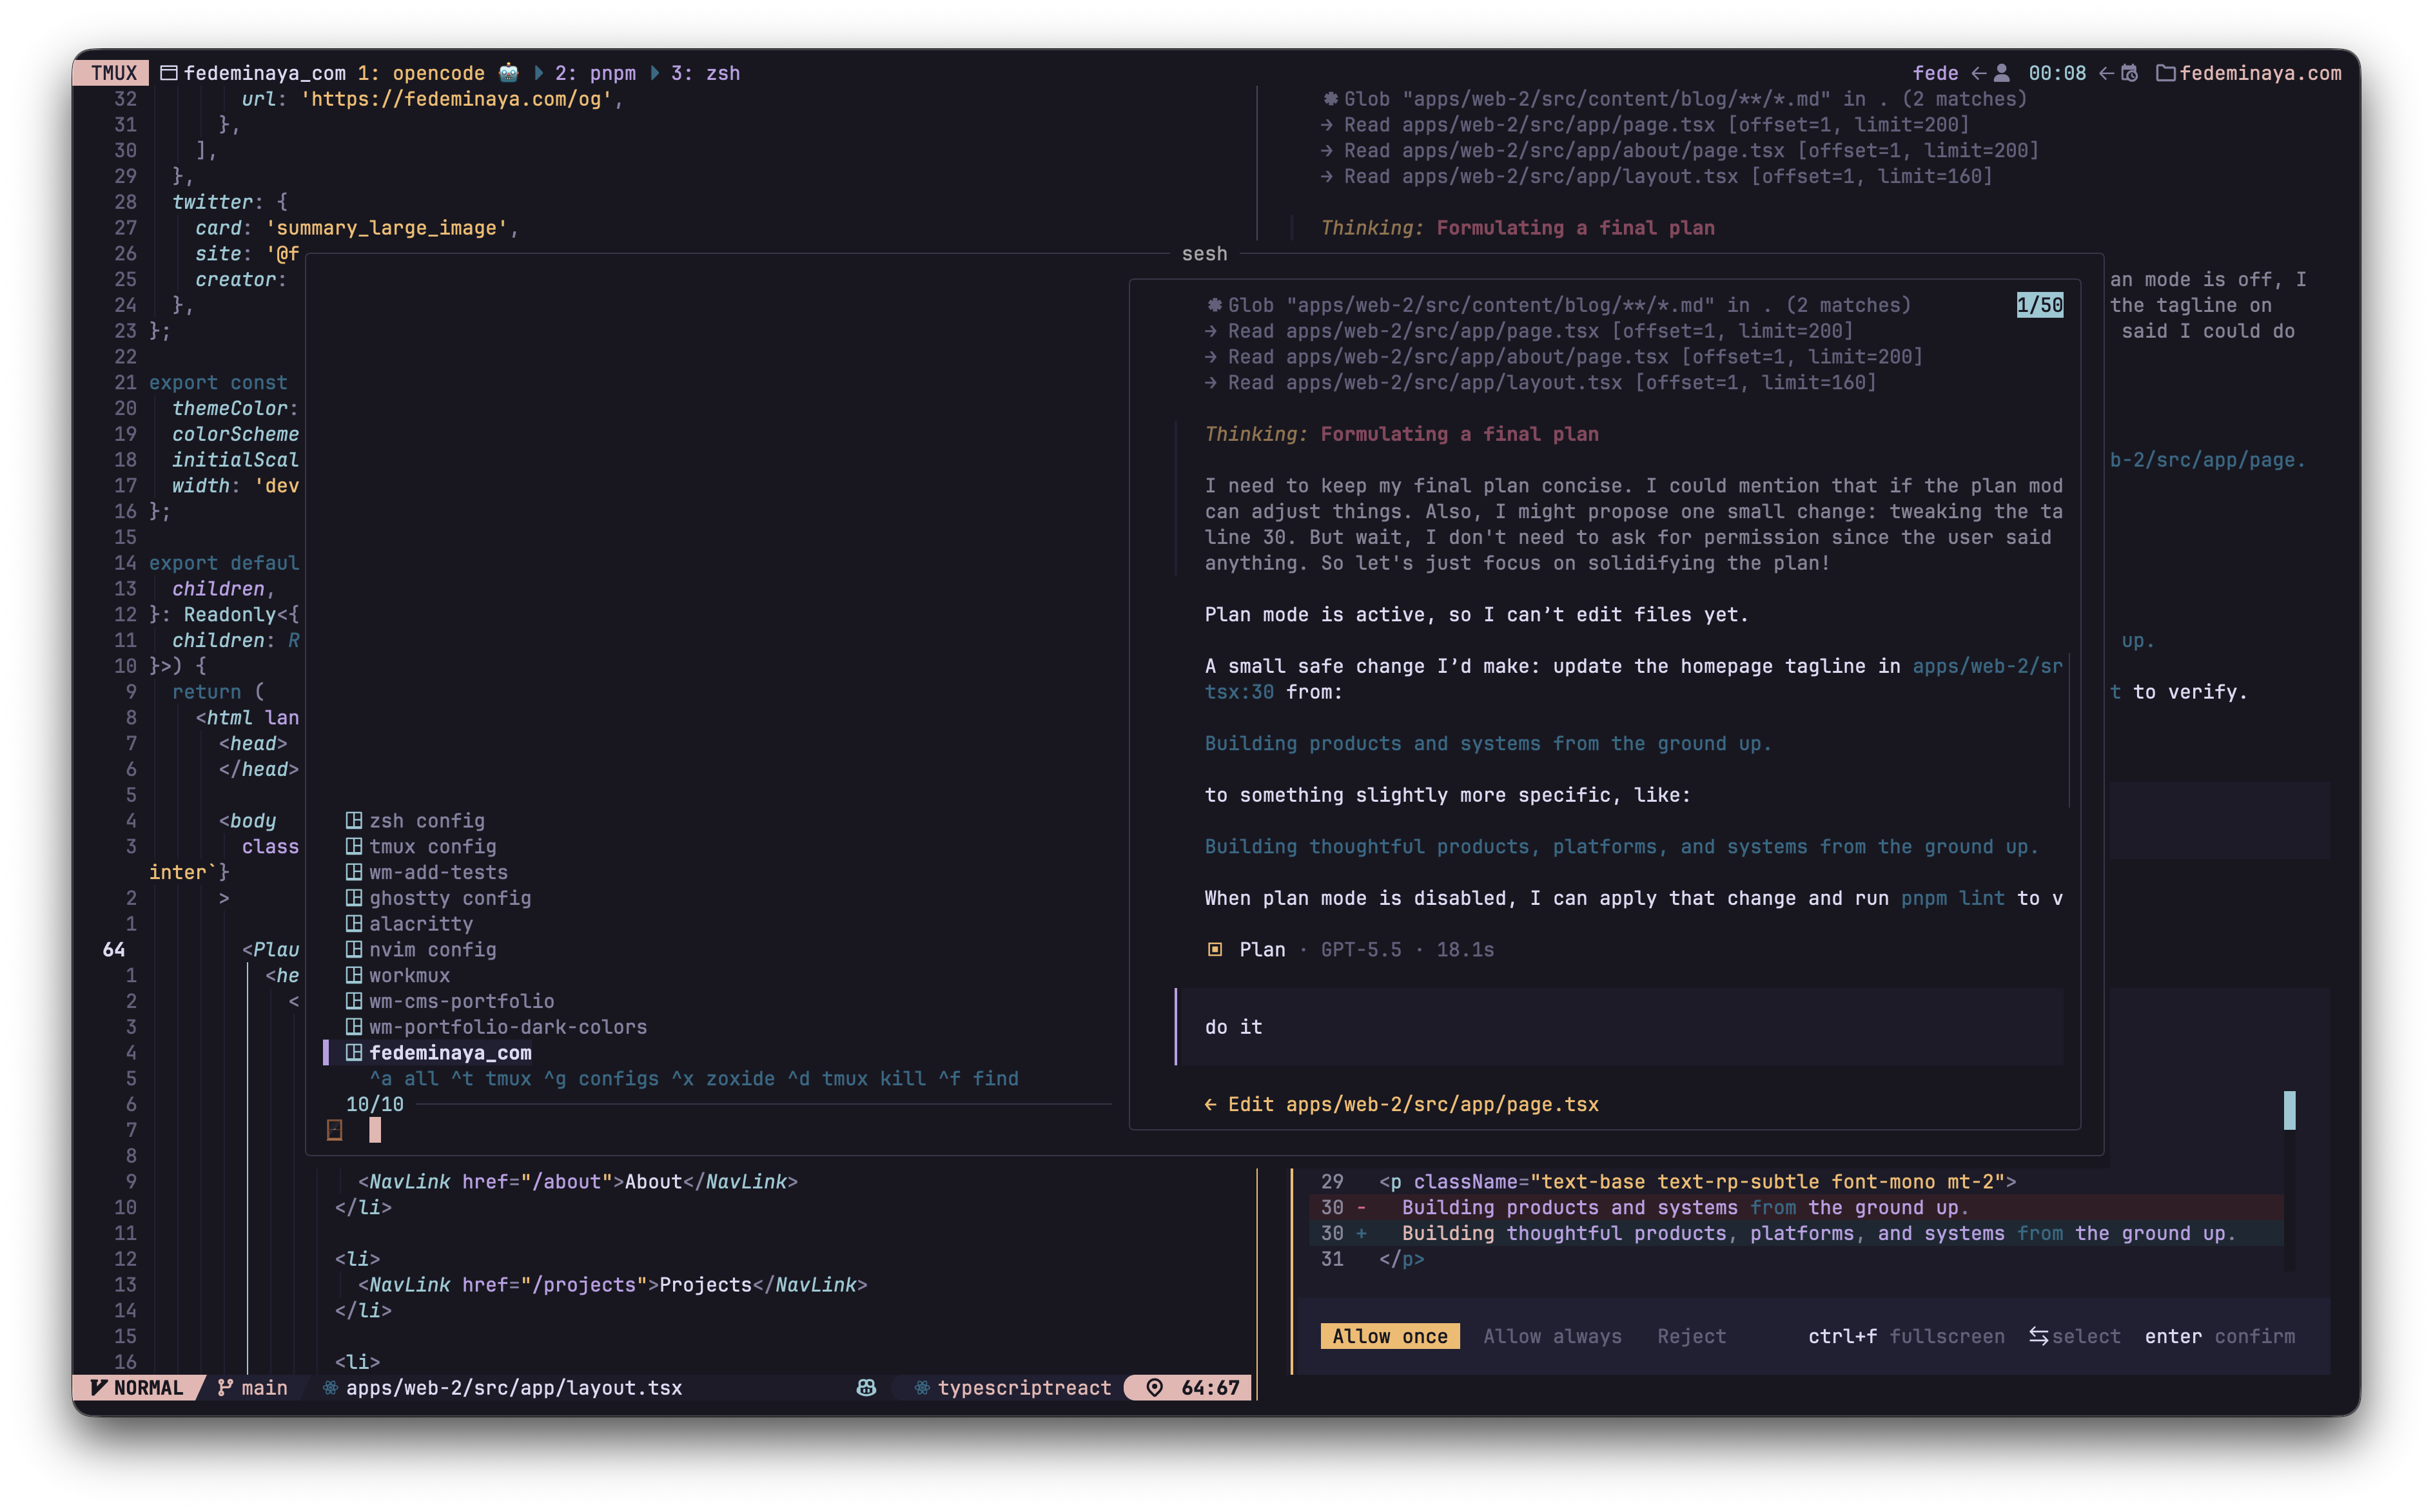Click the ^f find hint
This screenshot has height=1512, width=2433.
tap(978, 1078)
